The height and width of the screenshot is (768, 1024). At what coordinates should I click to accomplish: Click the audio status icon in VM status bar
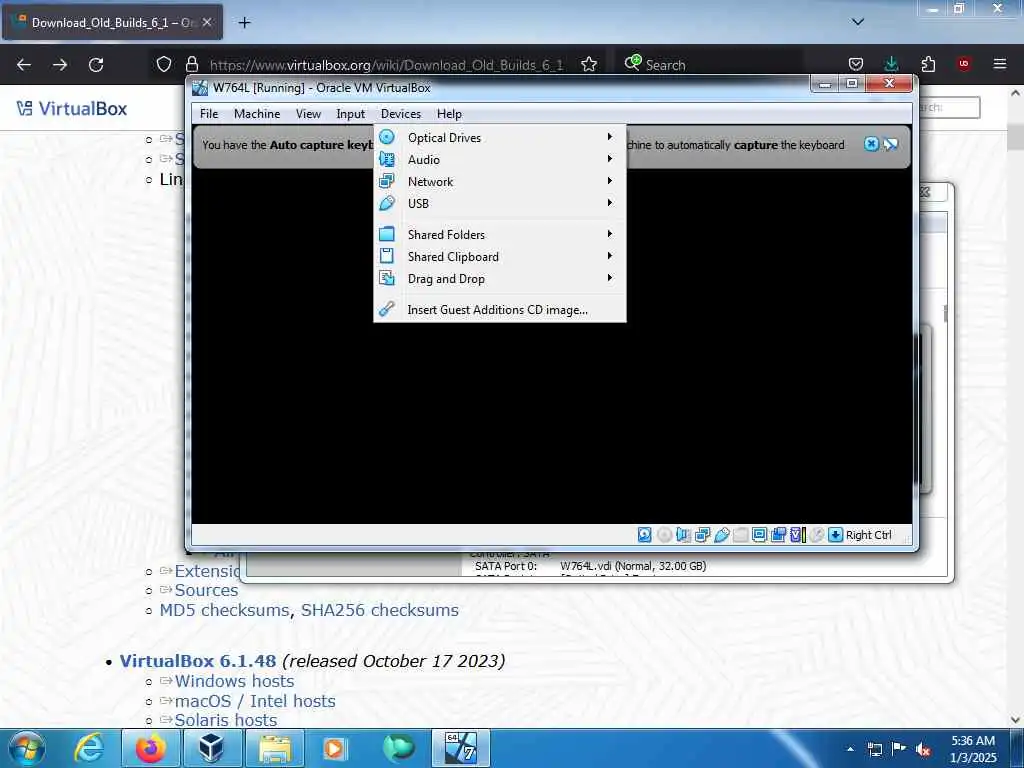[683, 535]
